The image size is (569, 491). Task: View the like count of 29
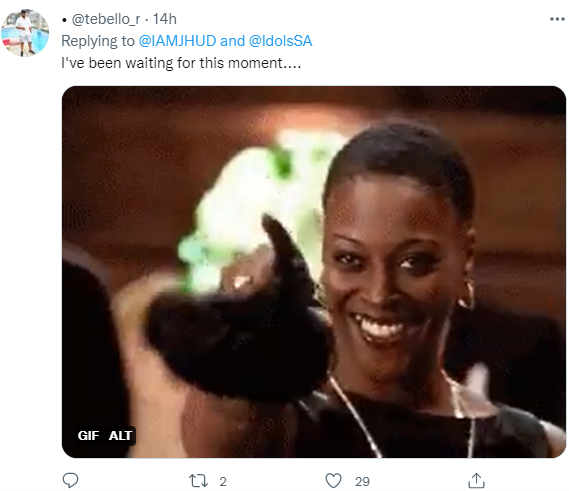(x=362, y=482)
